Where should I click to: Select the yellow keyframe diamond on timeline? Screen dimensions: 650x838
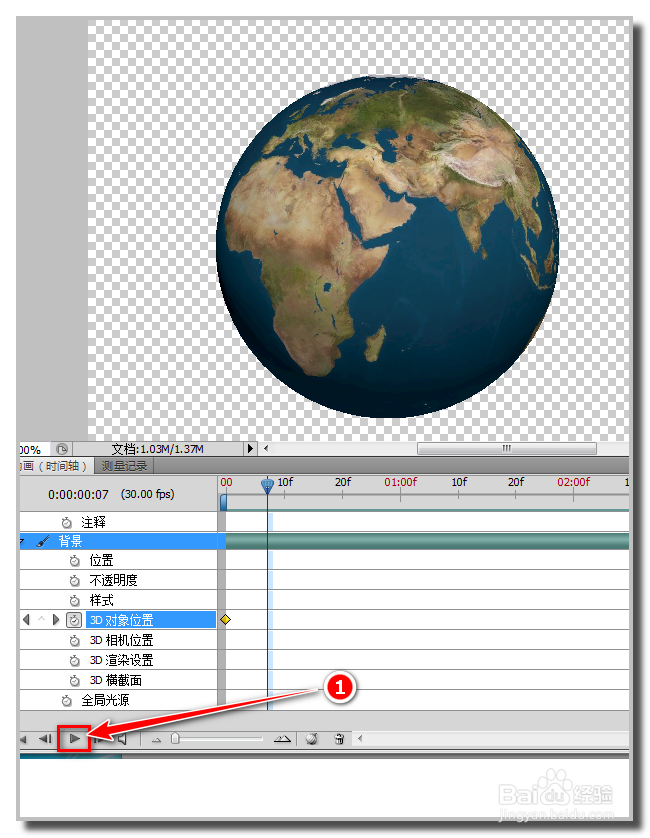click(226, 619)
